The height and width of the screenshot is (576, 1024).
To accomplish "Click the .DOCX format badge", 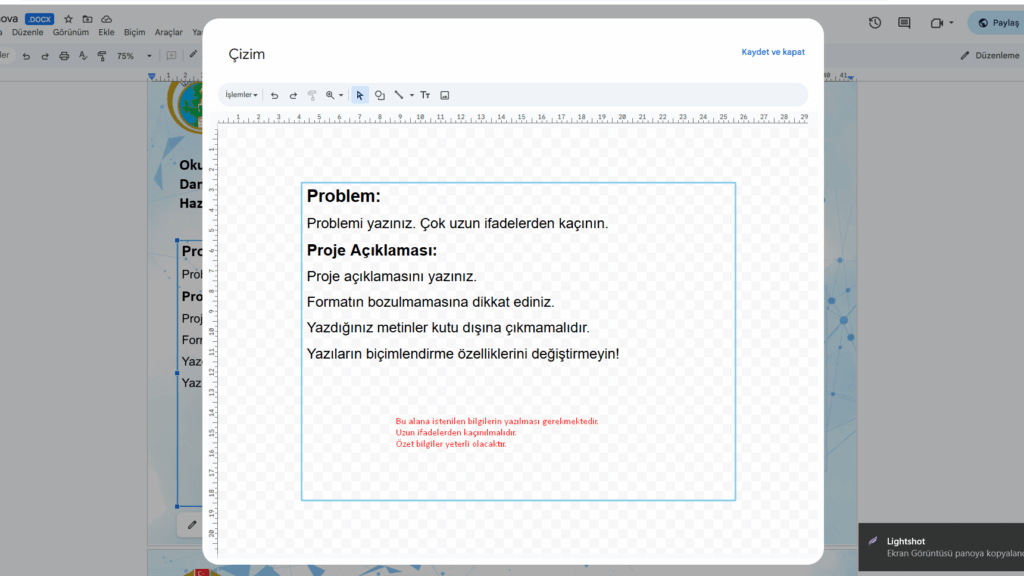I will [x=39, y=19].
